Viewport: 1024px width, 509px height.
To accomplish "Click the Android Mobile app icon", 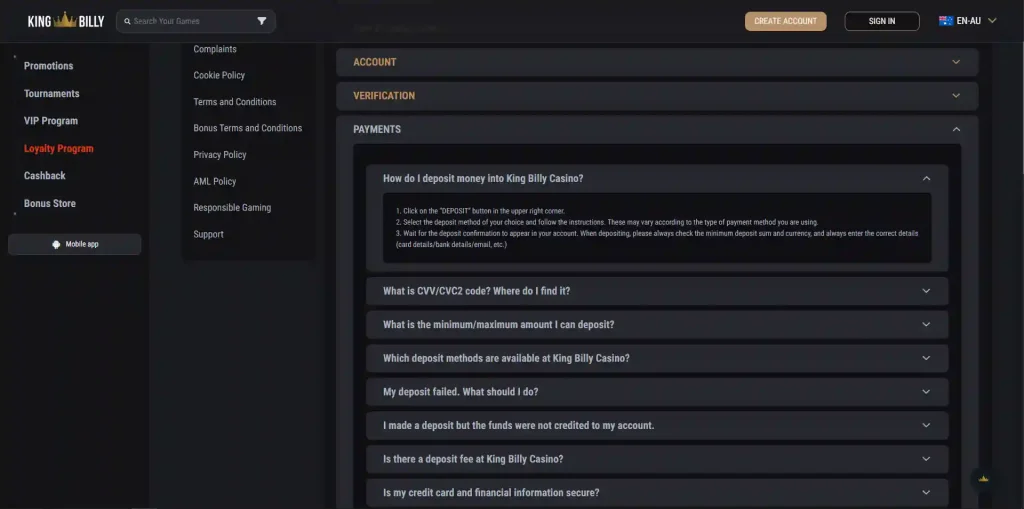I will [x=56, y=244].
